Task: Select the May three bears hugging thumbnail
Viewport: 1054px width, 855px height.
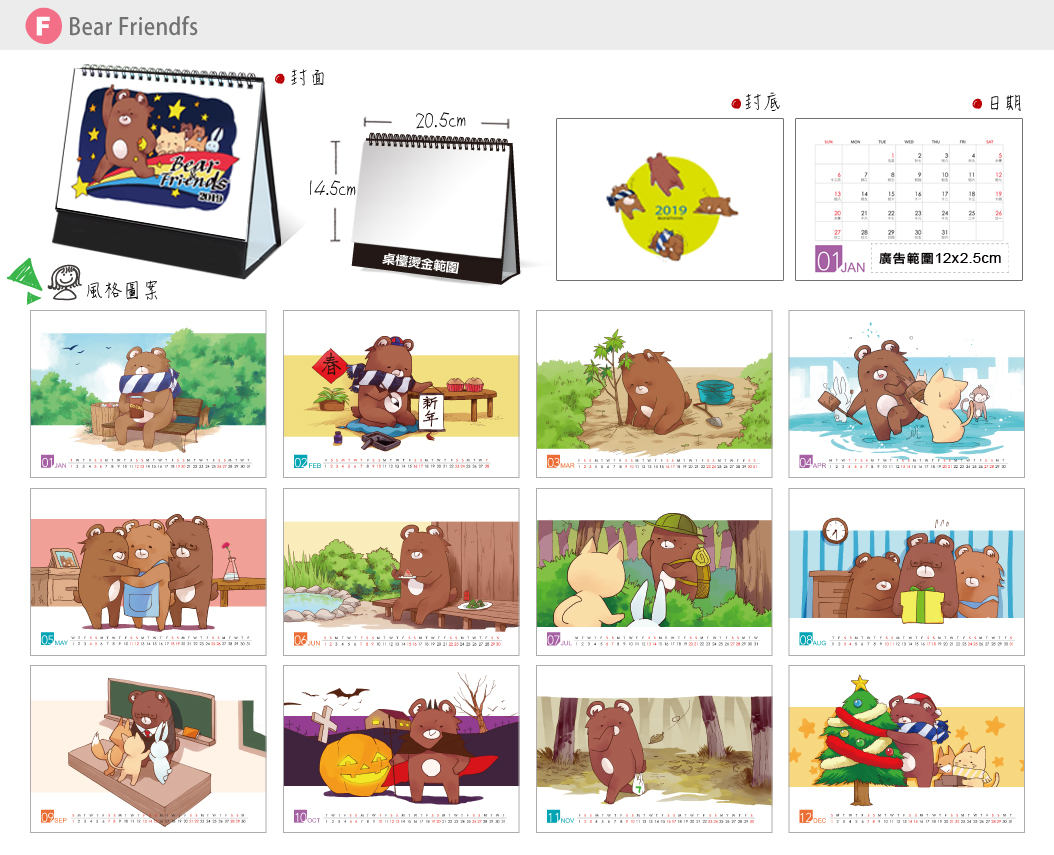Action: (x=148, y=572)
